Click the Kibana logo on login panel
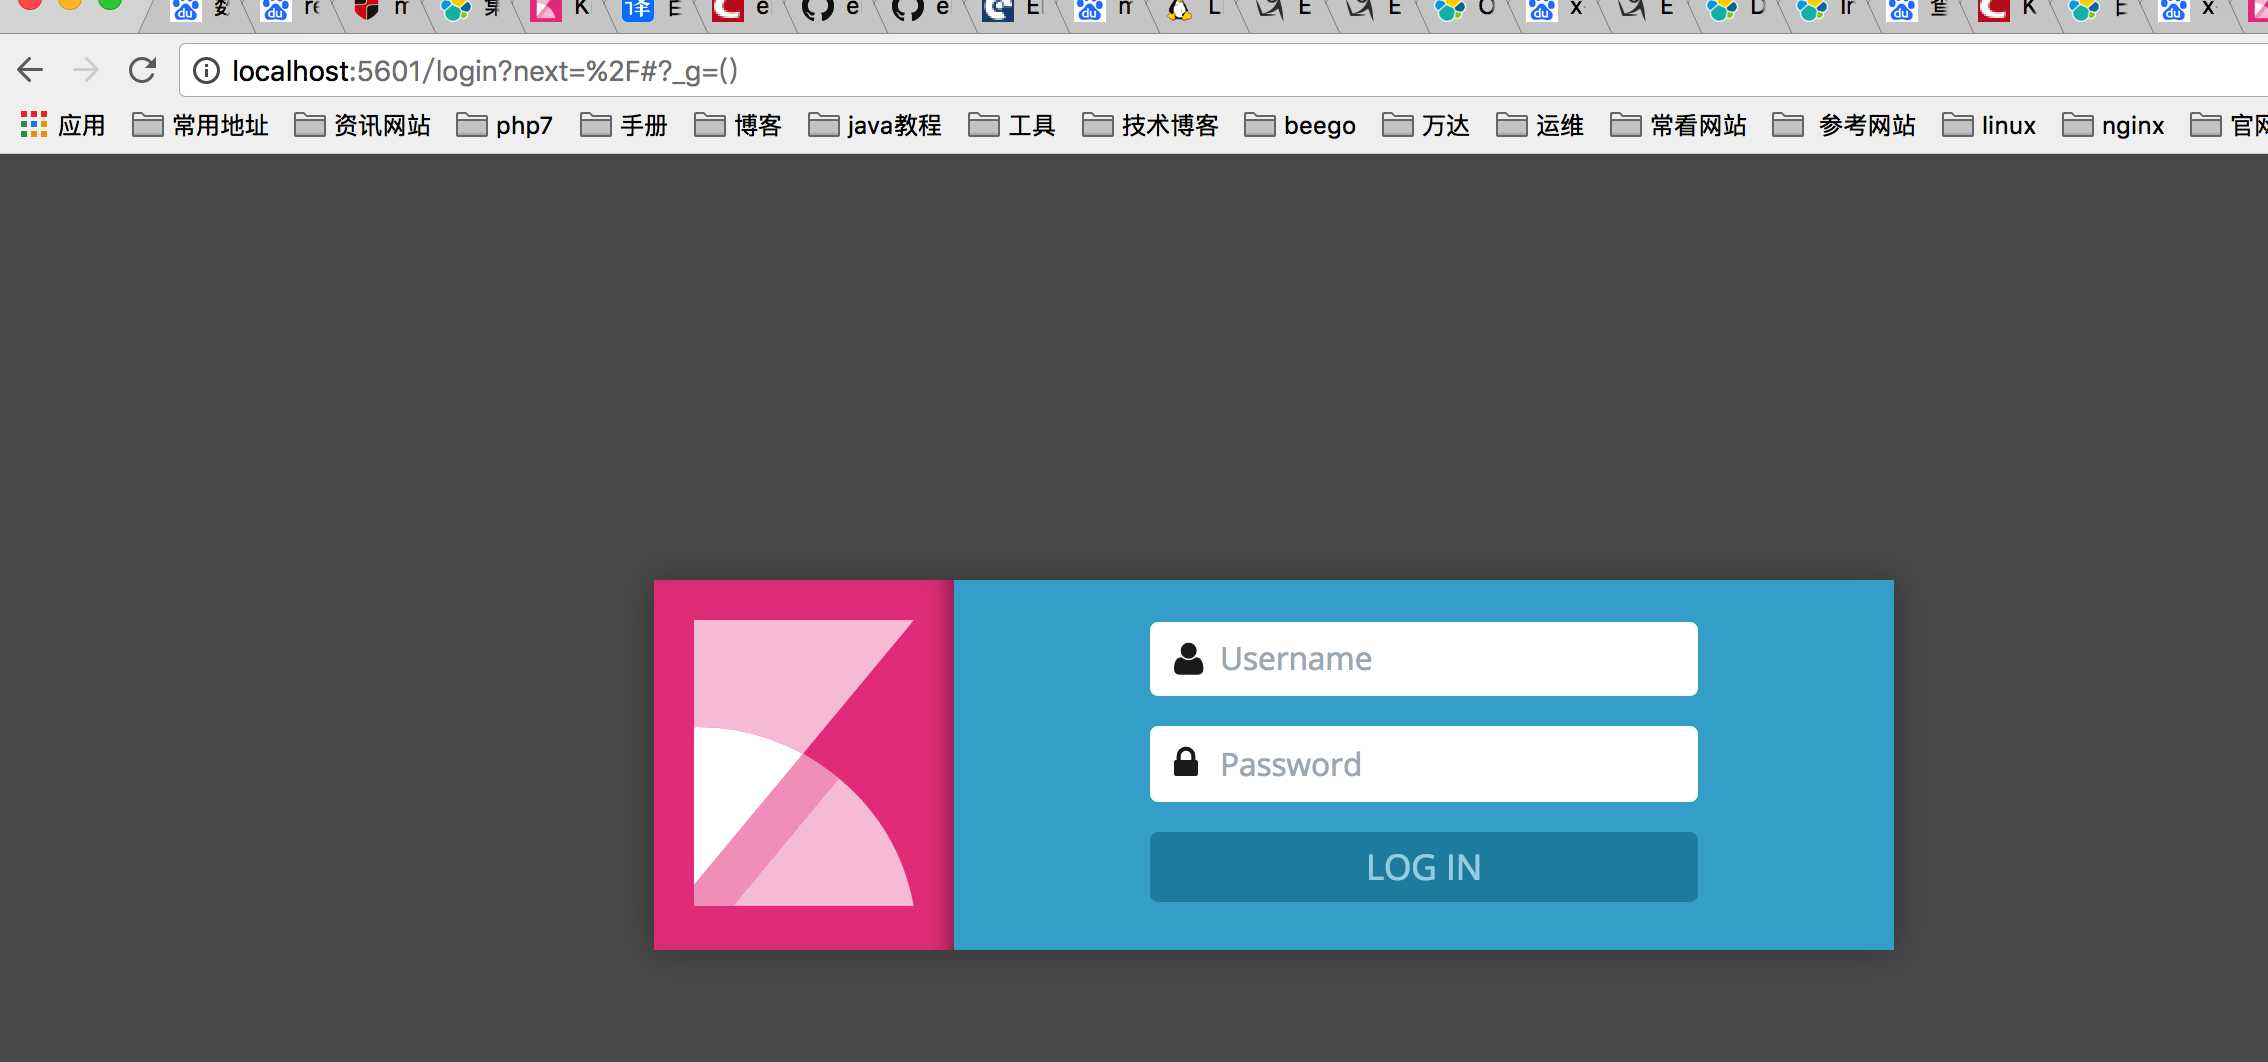The image size is (2268, 1062). pyautogui.click(x=803, y=764)
